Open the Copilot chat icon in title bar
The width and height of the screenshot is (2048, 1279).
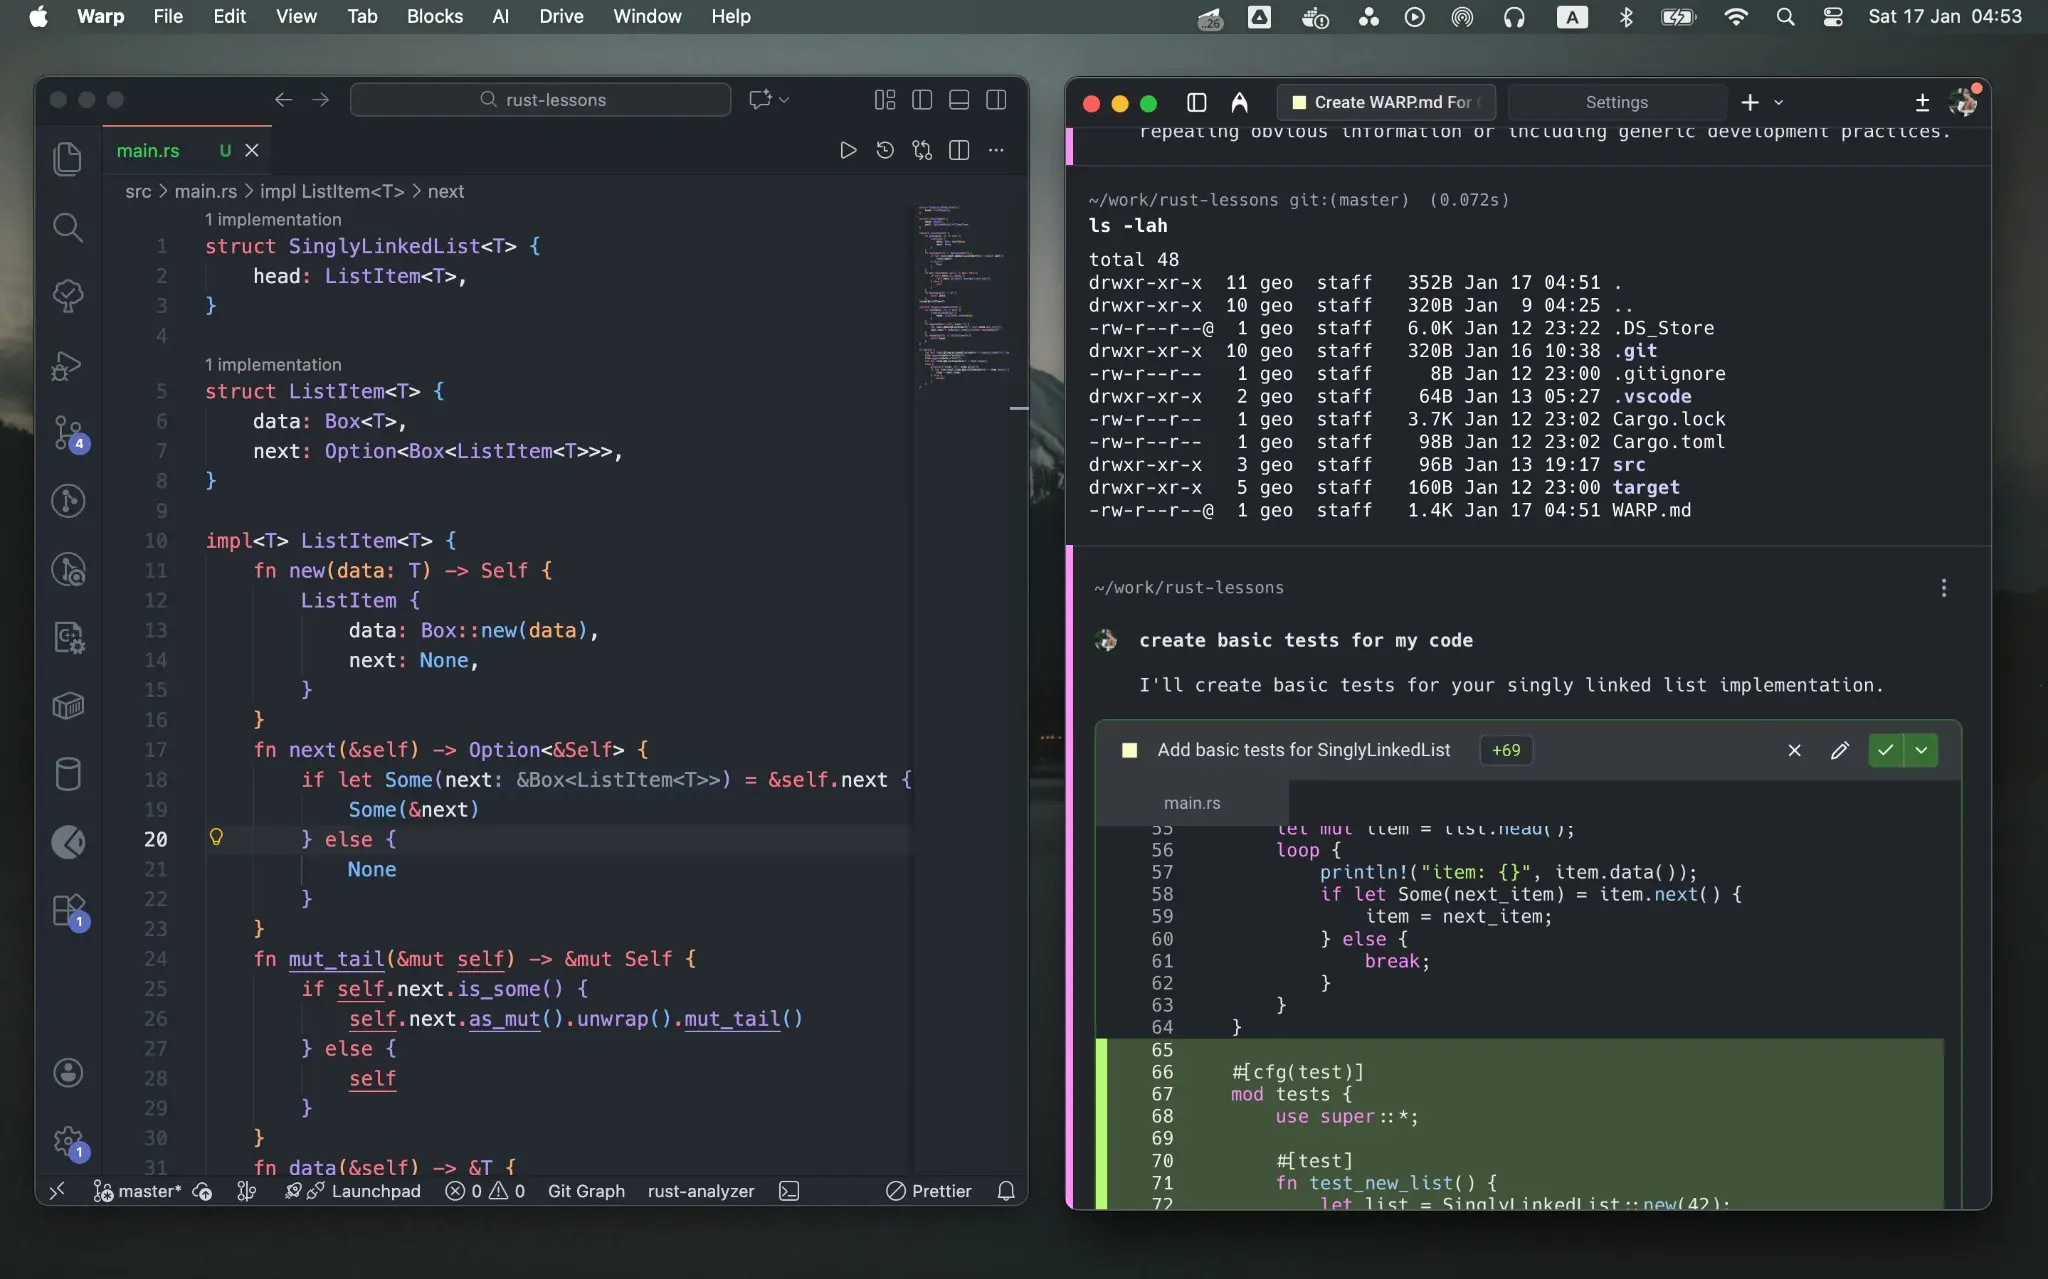point(761,99)
